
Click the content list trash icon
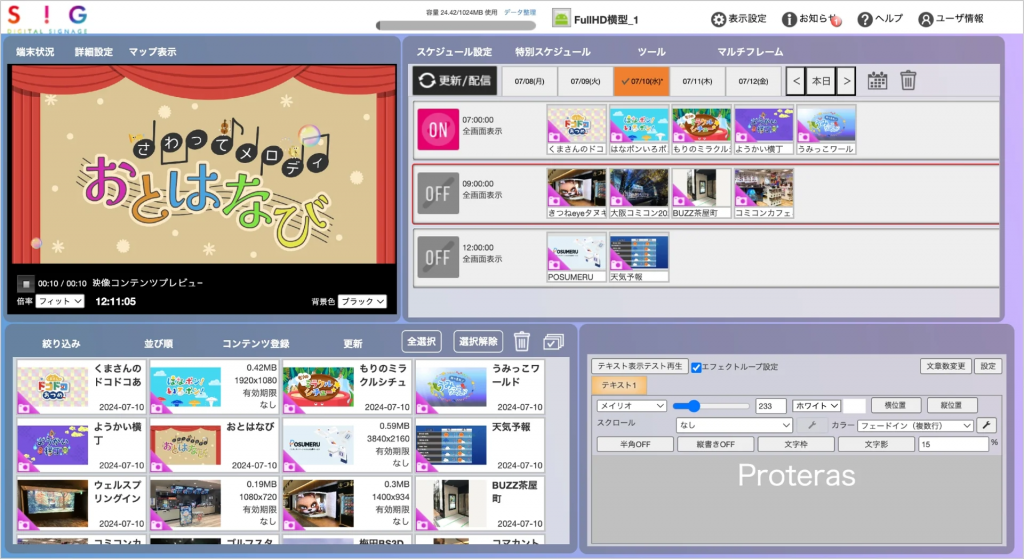coord(521,342)
